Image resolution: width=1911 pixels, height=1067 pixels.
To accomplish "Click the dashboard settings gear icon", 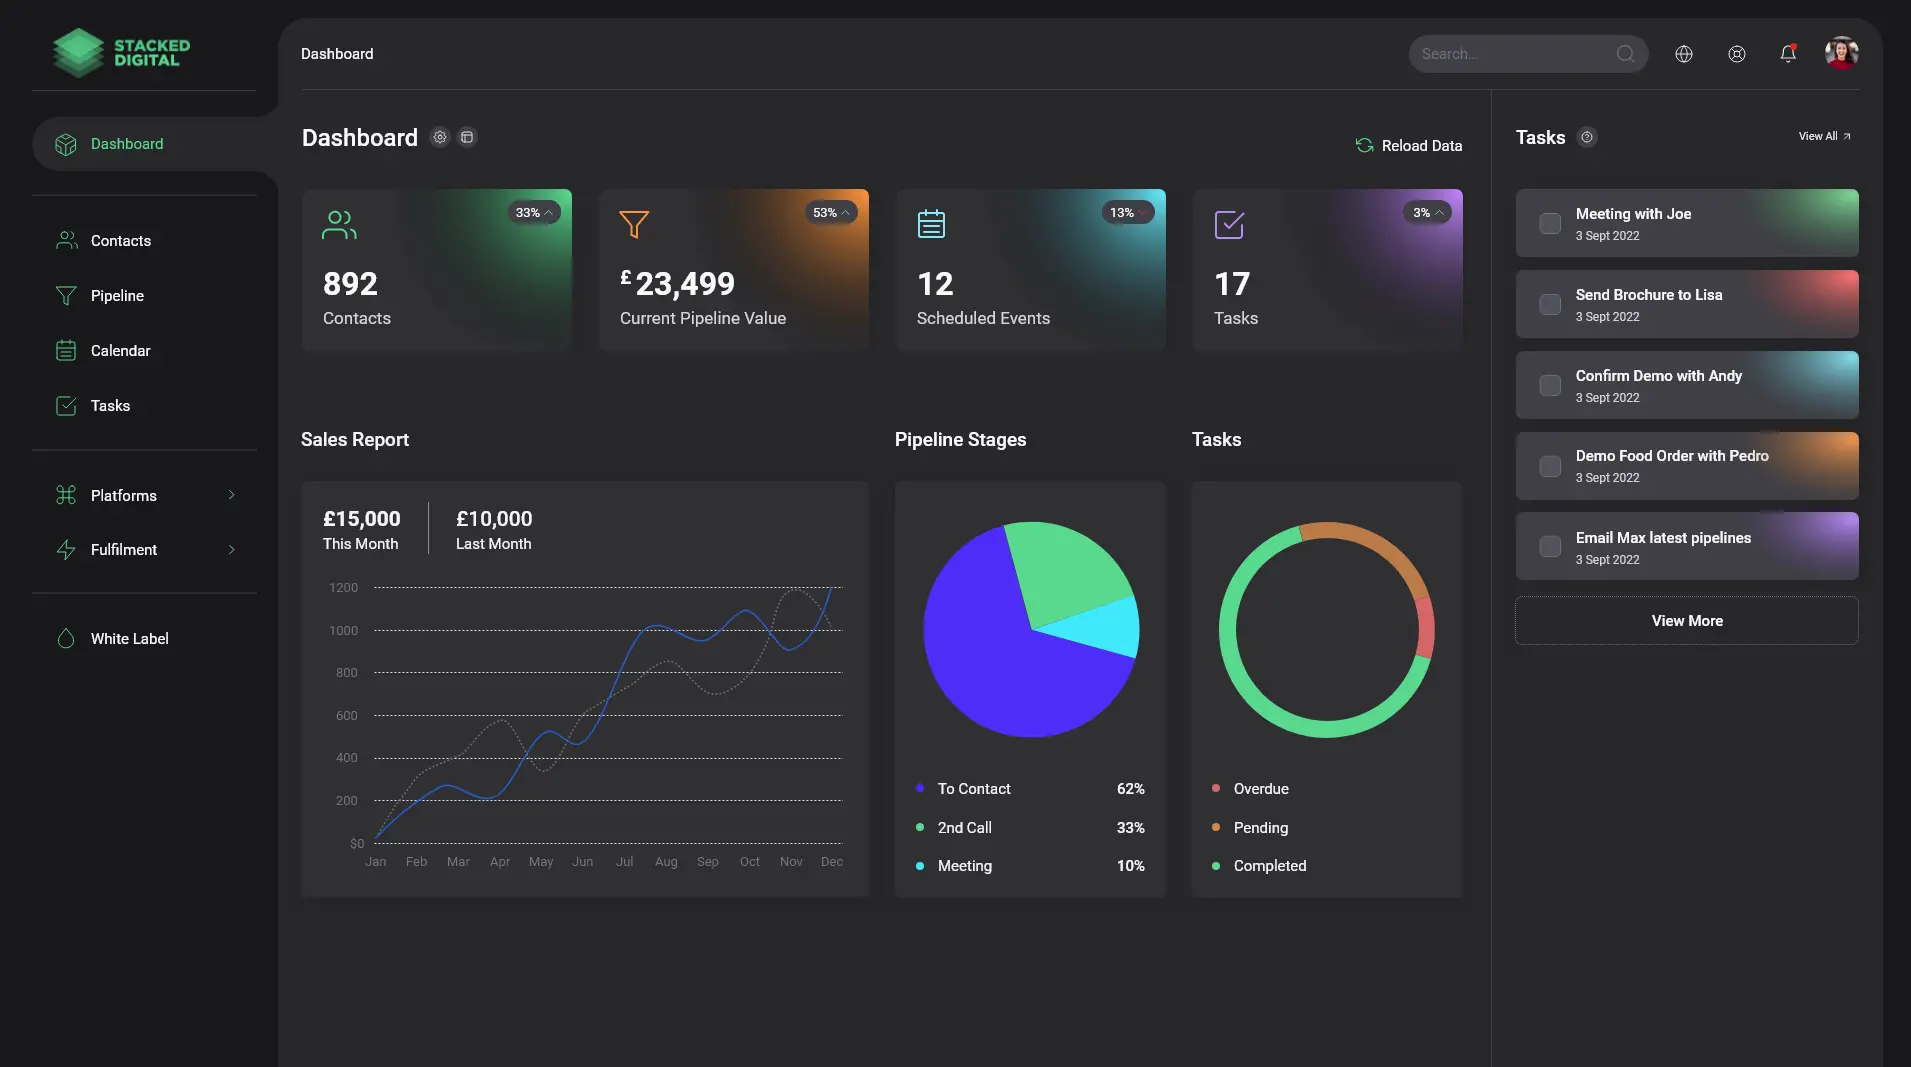I will click(440, 137).
